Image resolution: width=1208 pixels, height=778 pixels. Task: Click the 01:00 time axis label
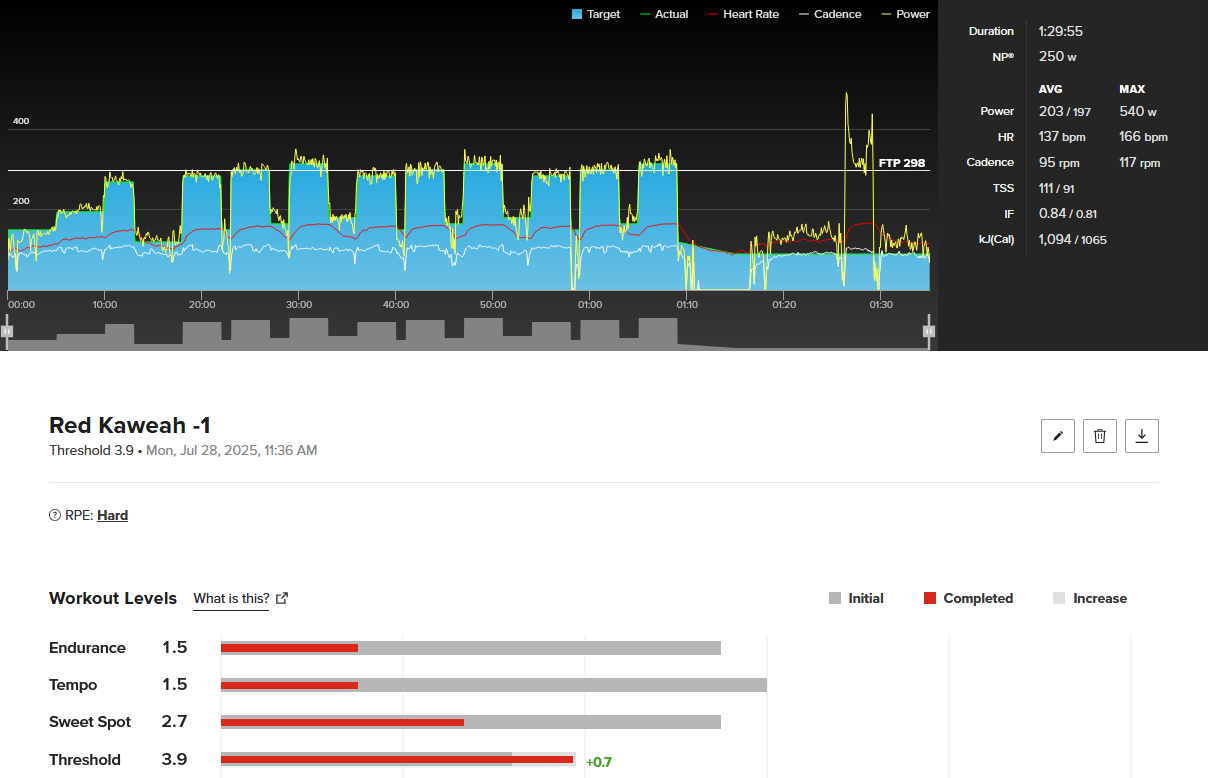(589, 304)
